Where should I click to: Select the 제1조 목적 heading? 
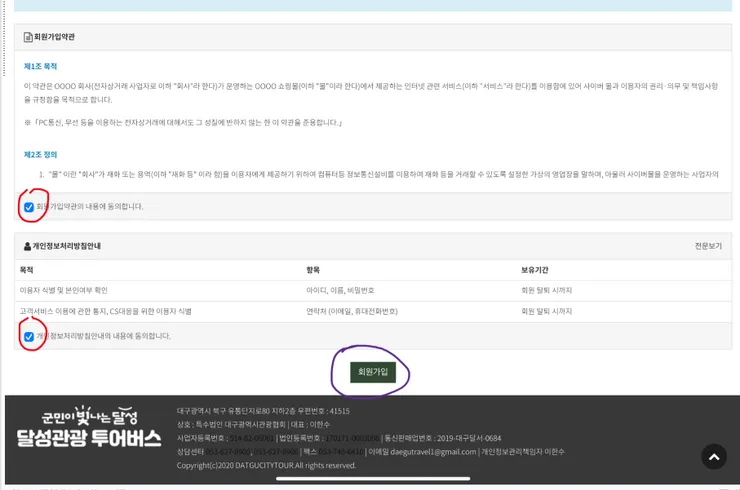pos(40,67)
